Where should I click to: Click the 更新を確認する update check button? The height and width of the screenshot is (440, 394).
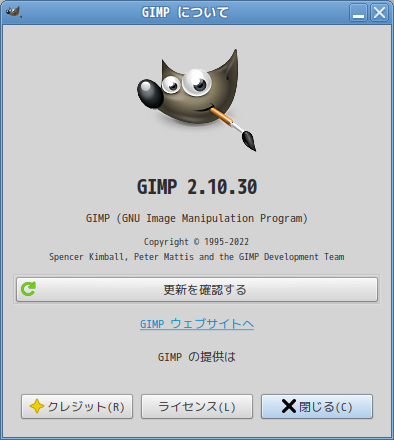(x=197, y=289)
